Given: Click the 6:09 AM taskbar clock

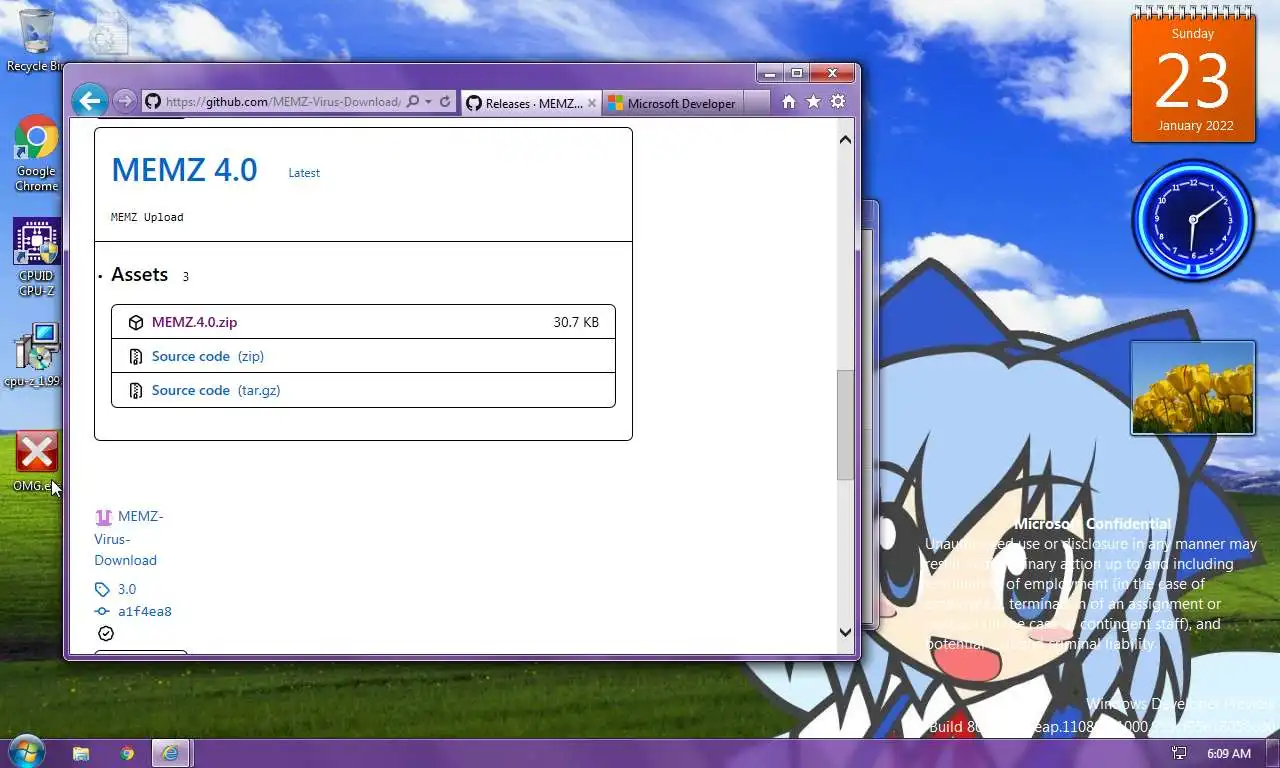Looking at the screenshot, I should coord(1229,753).
